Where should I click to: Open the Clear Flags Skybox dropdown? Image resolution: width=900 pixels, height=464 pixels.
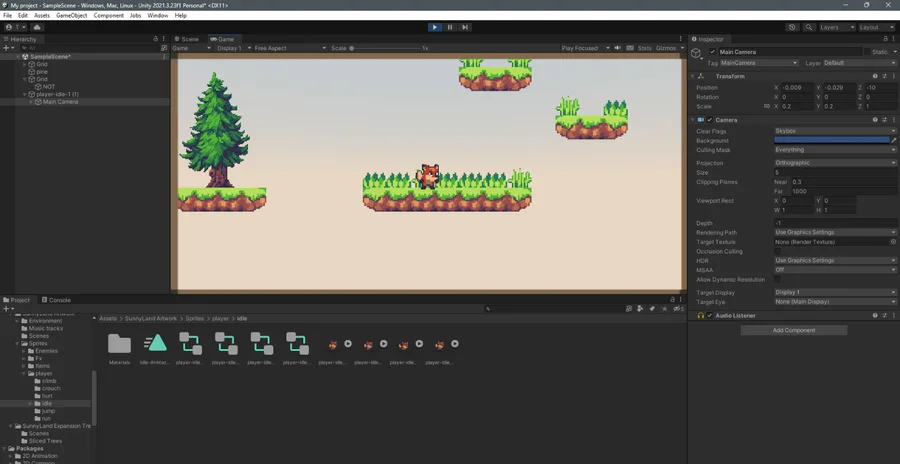835,131
